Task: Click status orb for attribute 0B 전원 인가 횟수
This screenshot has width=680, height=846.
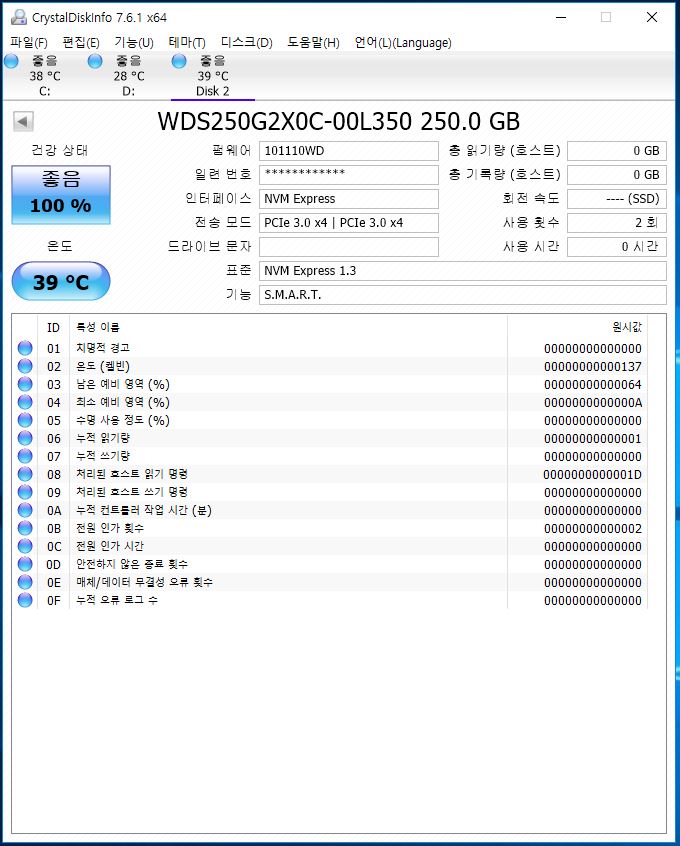Action: tap(25, 528)
